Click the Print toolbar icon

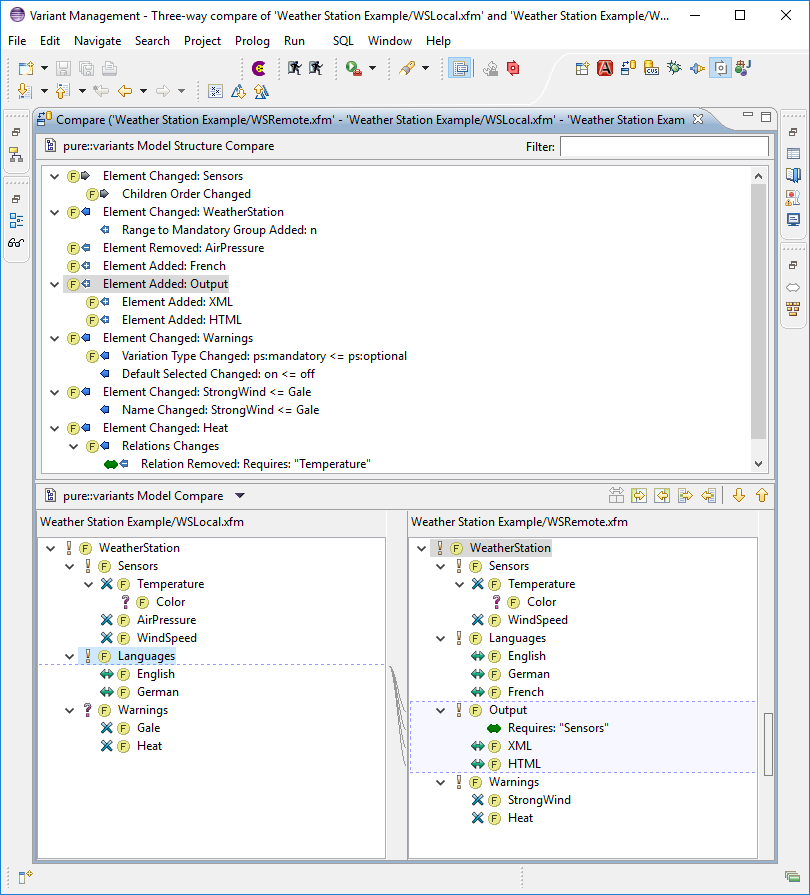point(109,68)
